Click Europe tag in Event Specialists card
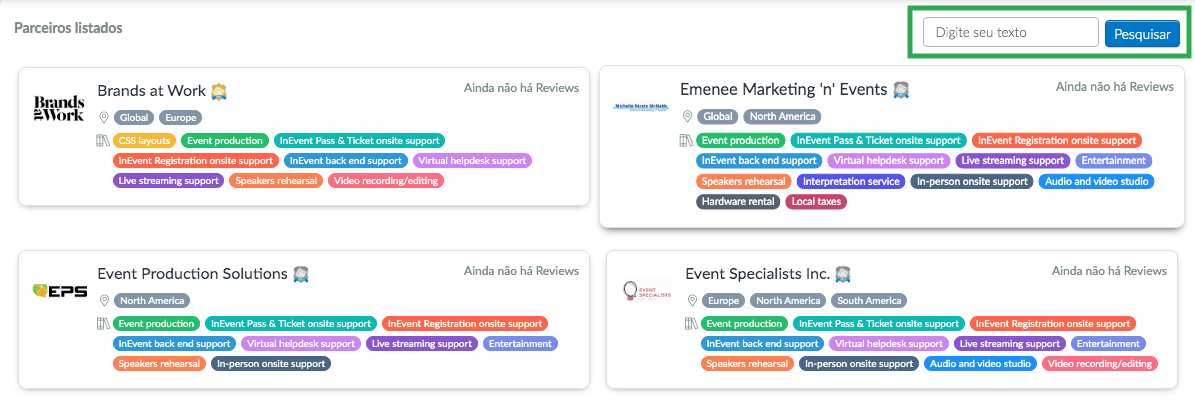Image resolution: width=1195 pixels, height=400 pixels. pos(723,300)
